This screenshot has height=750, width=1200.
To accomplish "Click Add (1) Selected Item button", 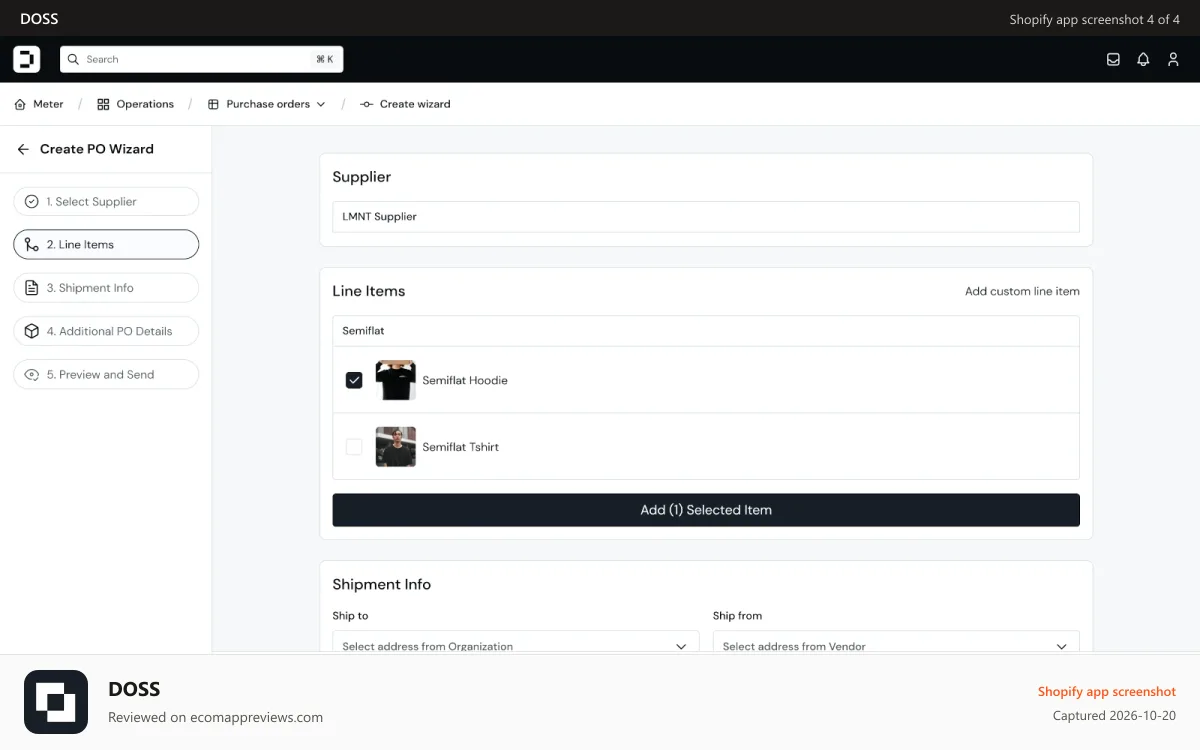I will click(706, 510).
